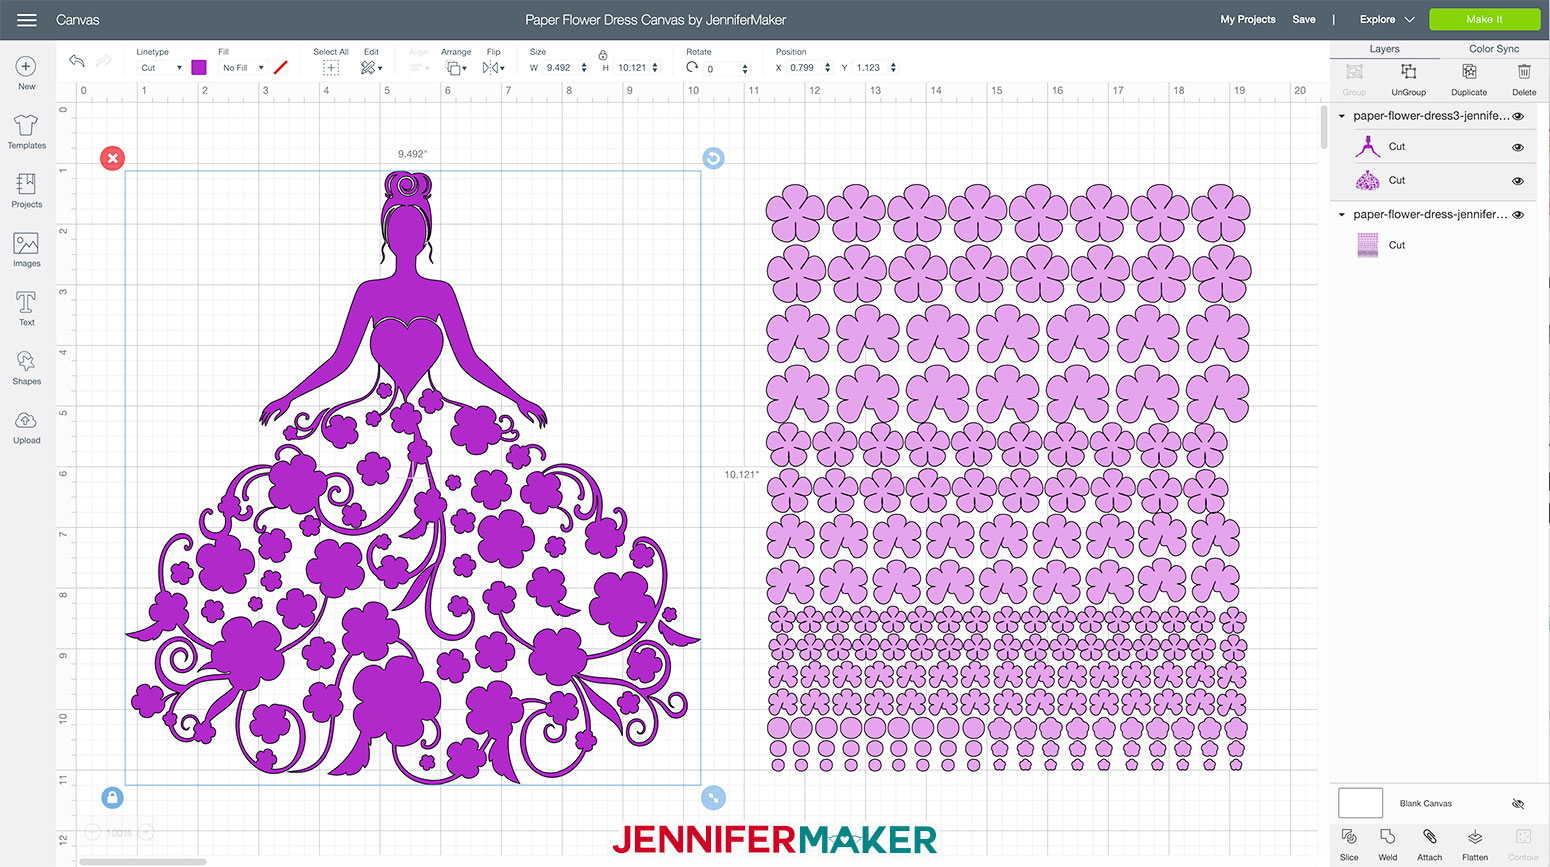Click the resize handle on dress selection
The height and width of the screenshot is (867, 1550).
coord(713,797)
